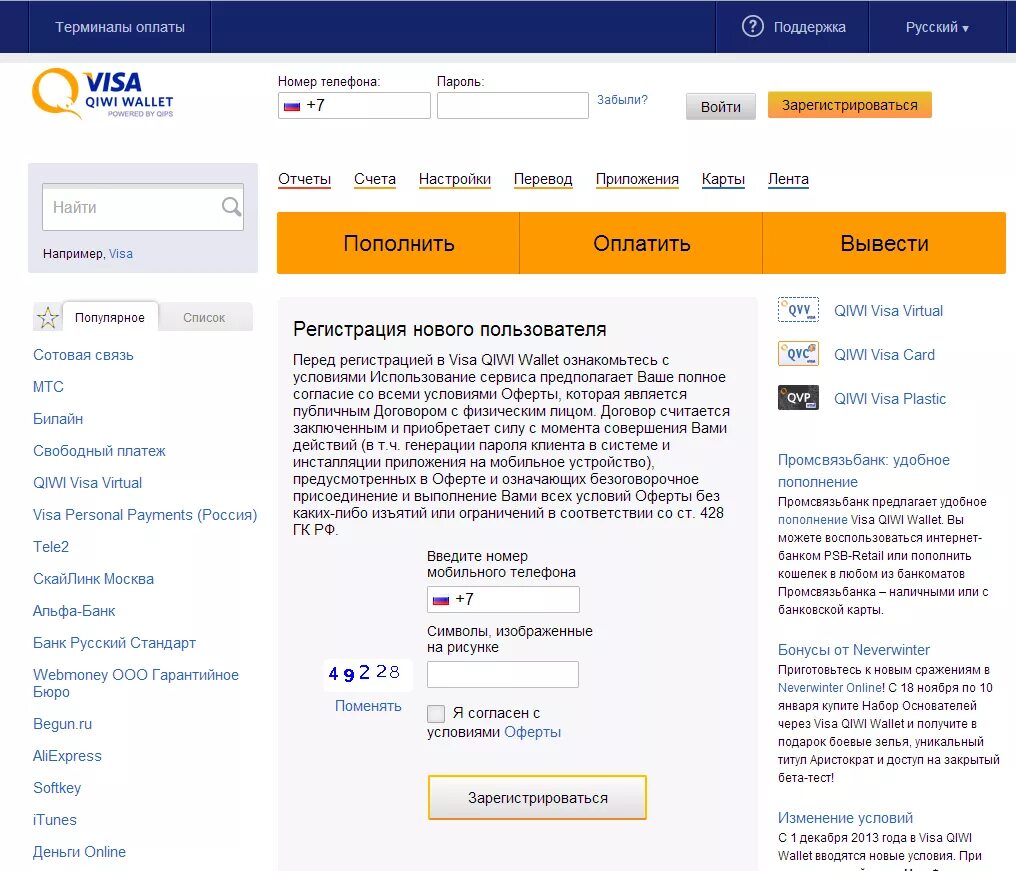Click the Russian flag in registration phone field
This screenshot has height=871, width=1016.
pos(441,599)
